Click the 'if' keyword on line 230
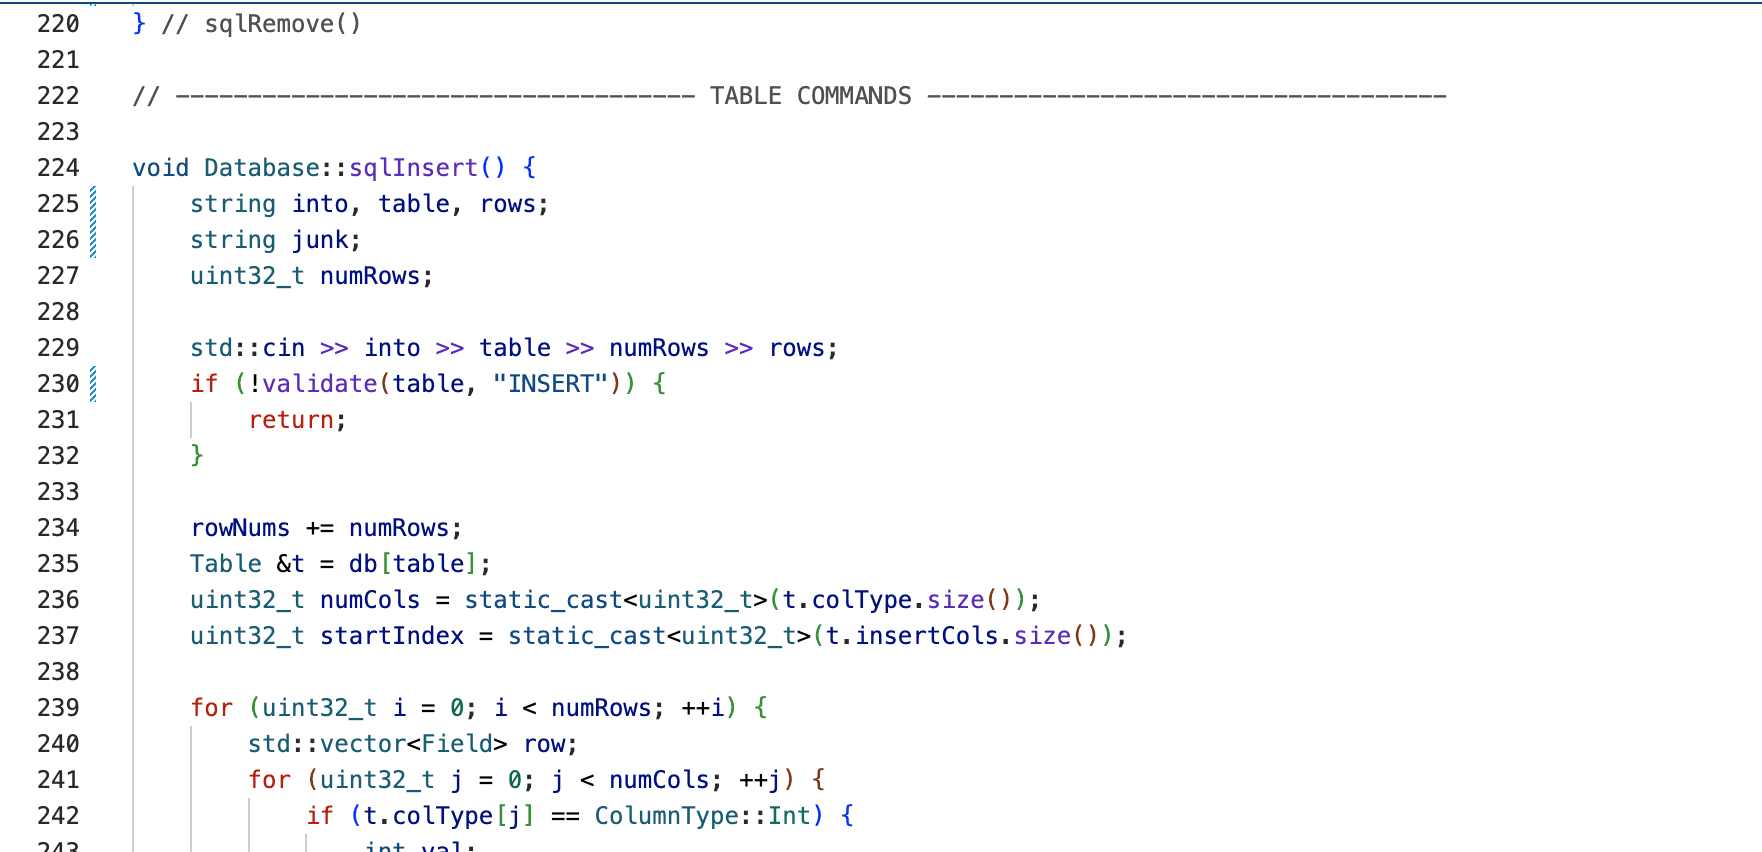This screenshot has height=852, width=1762. pyautogui.click(x=205, y=384)
